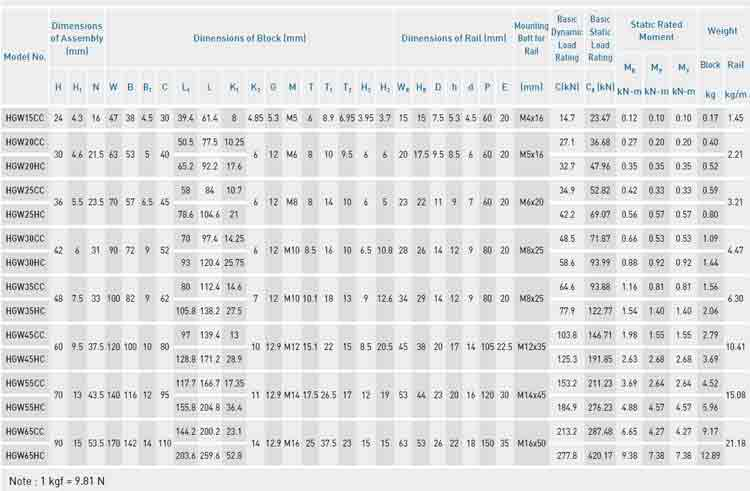Viewport: 750px width, 491px height.
Task: Click the 'Rail' weight sub-header
Action: [x=736, y=65]
